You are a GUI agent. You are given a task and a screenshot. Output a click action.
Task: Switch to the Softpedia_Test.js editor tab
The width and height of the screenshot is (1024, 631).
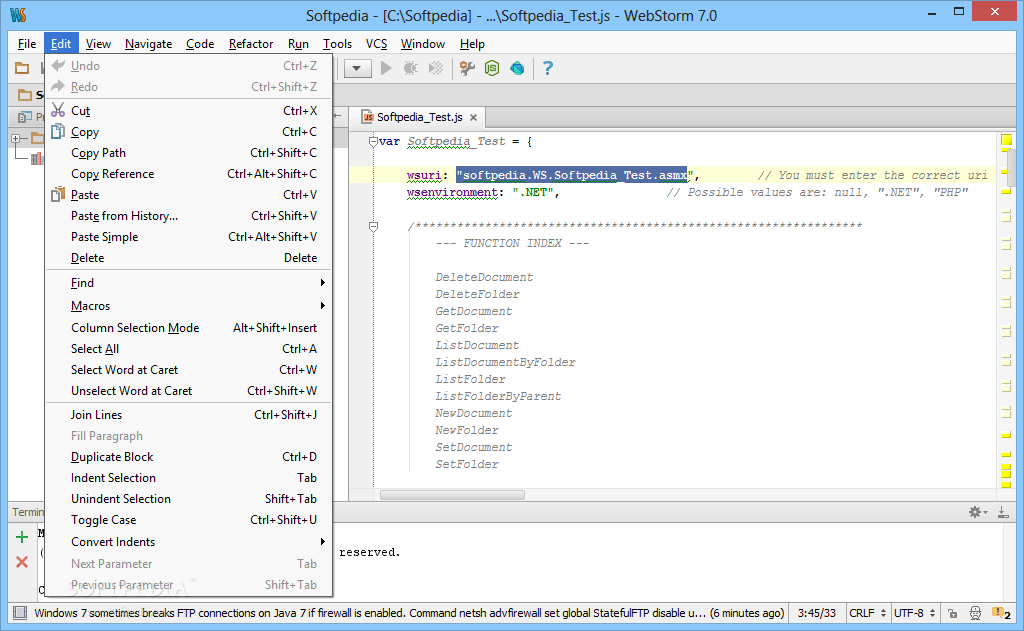[x=420, y=117]
